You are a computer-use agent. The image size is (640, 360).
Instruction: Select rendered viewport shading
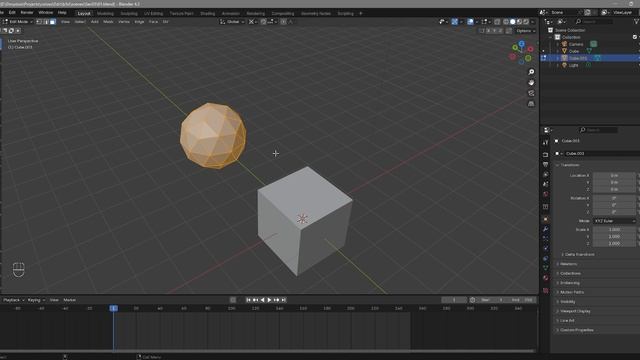pyautogui.click(x=526, y=22)
